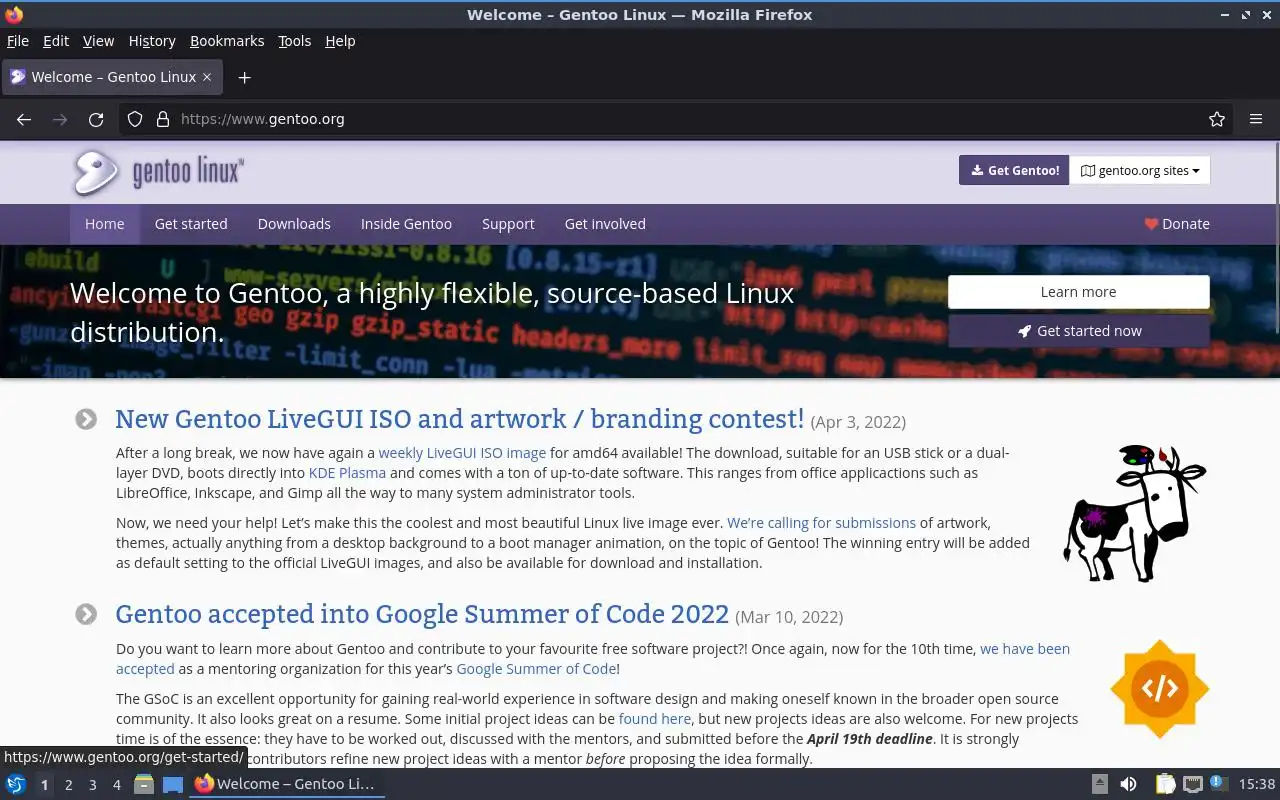
Task: Expand the gentoo.org sites dropdown
Action: [x=1140, y=170]
